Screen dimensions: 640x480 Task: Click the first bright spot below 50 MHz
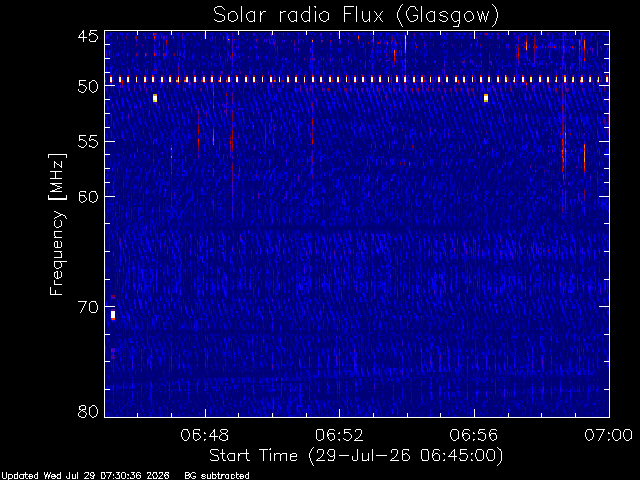pos(155,98)
